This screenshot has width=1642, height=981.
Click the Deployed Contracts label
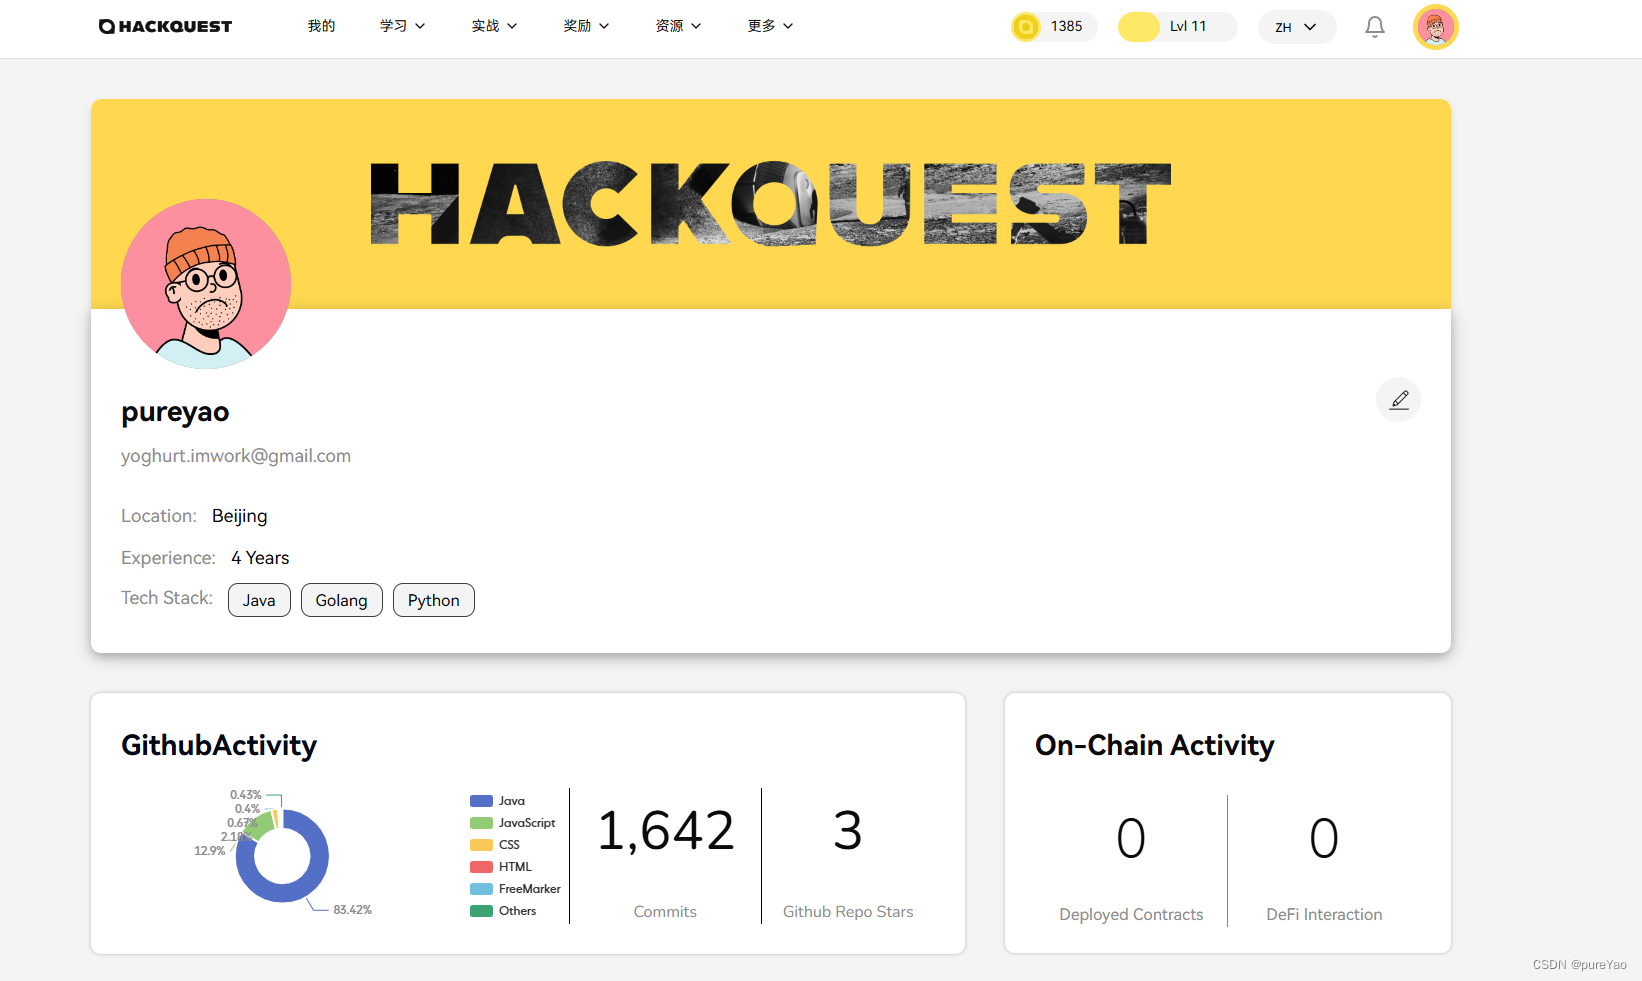click(1131, 915)
